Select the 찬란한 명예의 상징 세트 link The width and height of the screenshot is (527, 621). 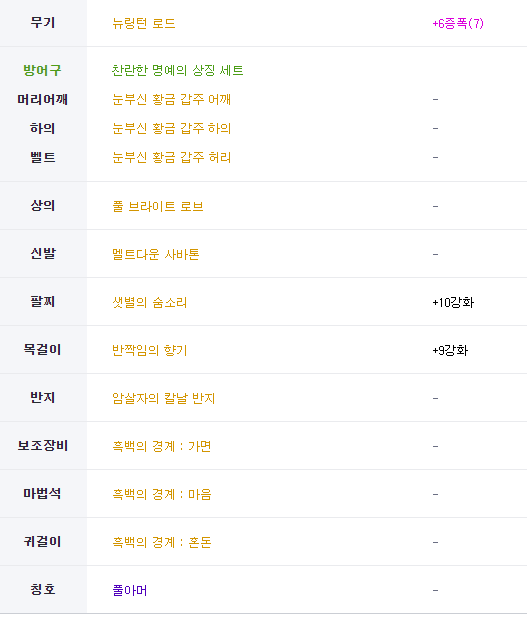coord(177,70)
